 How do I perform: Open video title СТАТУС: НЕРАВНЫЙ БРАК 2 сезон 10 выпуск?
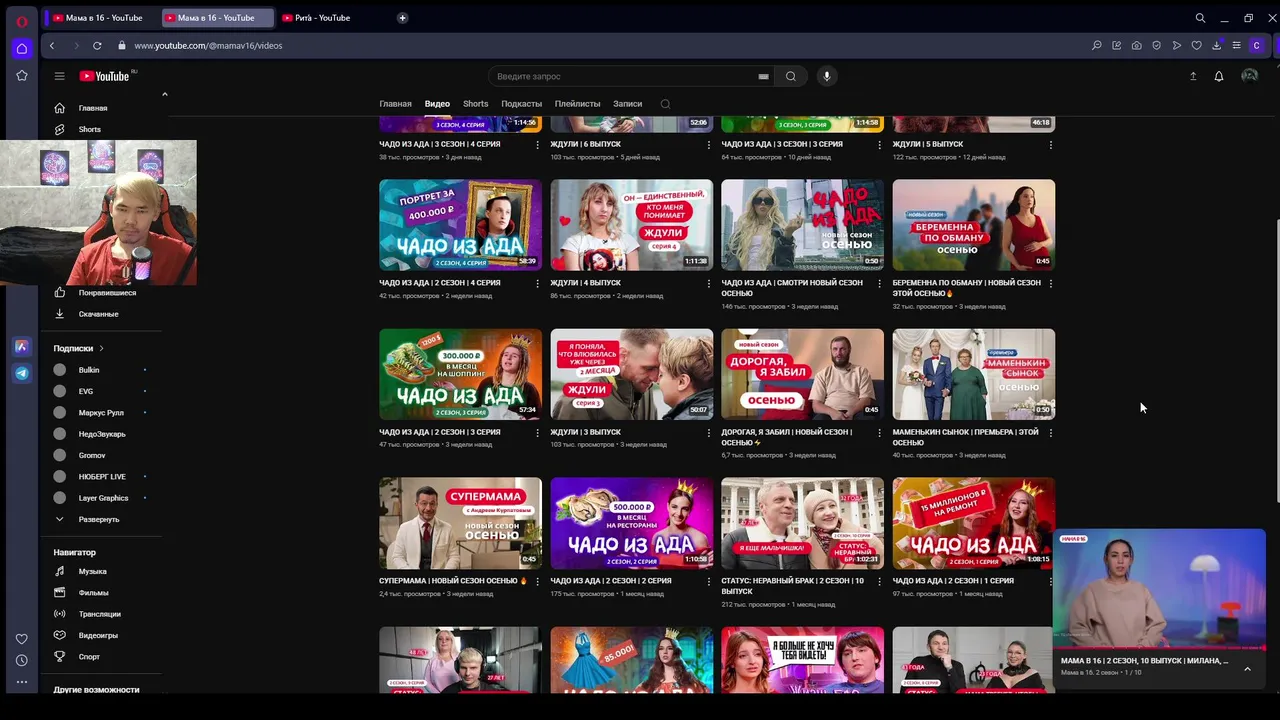coord(793,586)
